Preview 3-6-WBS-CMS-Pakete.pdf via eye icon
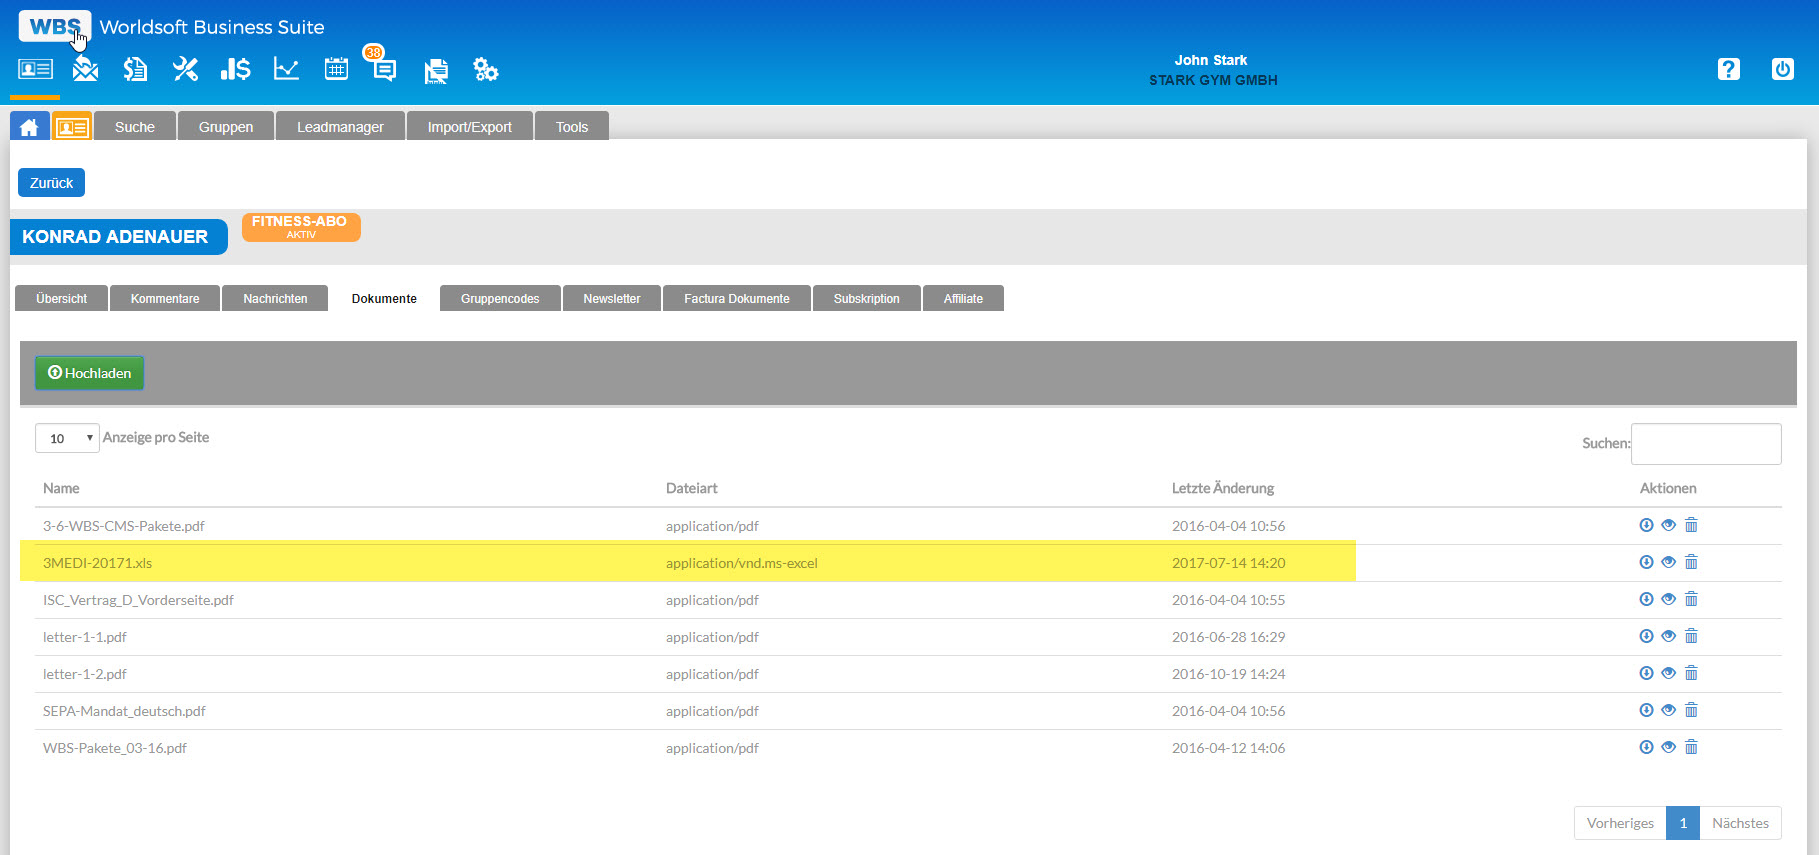The width and height of the screenshot is (1819, 855). click(1668, 525)
